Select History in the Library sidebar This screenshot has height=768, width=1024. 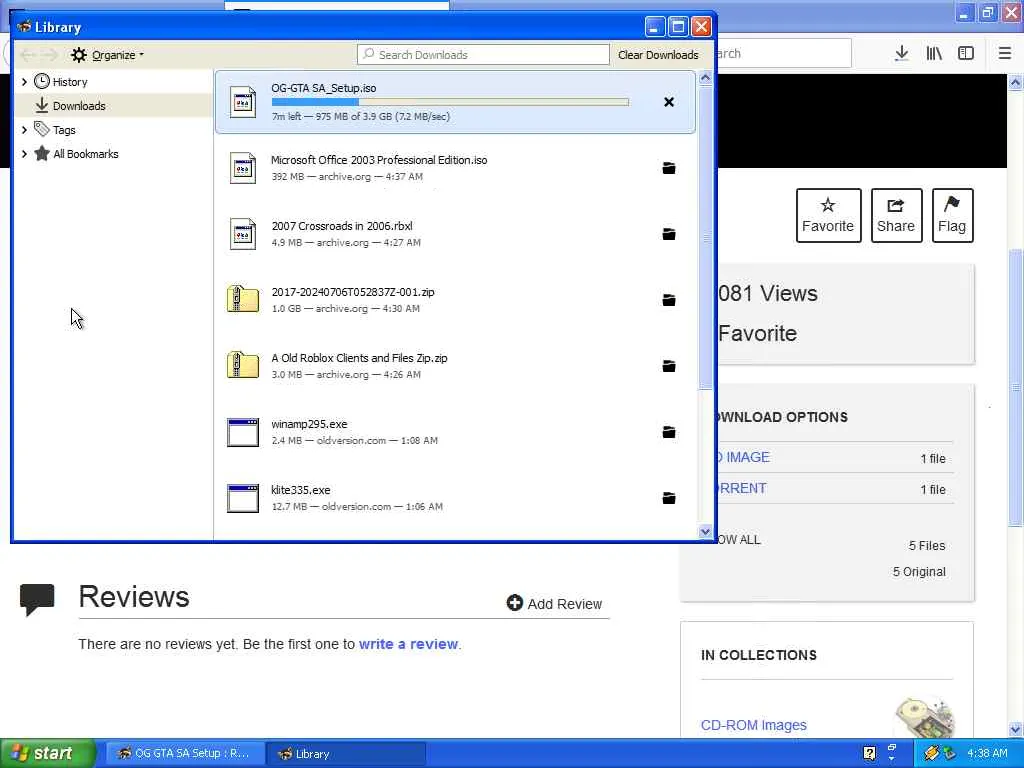point(70,82)
